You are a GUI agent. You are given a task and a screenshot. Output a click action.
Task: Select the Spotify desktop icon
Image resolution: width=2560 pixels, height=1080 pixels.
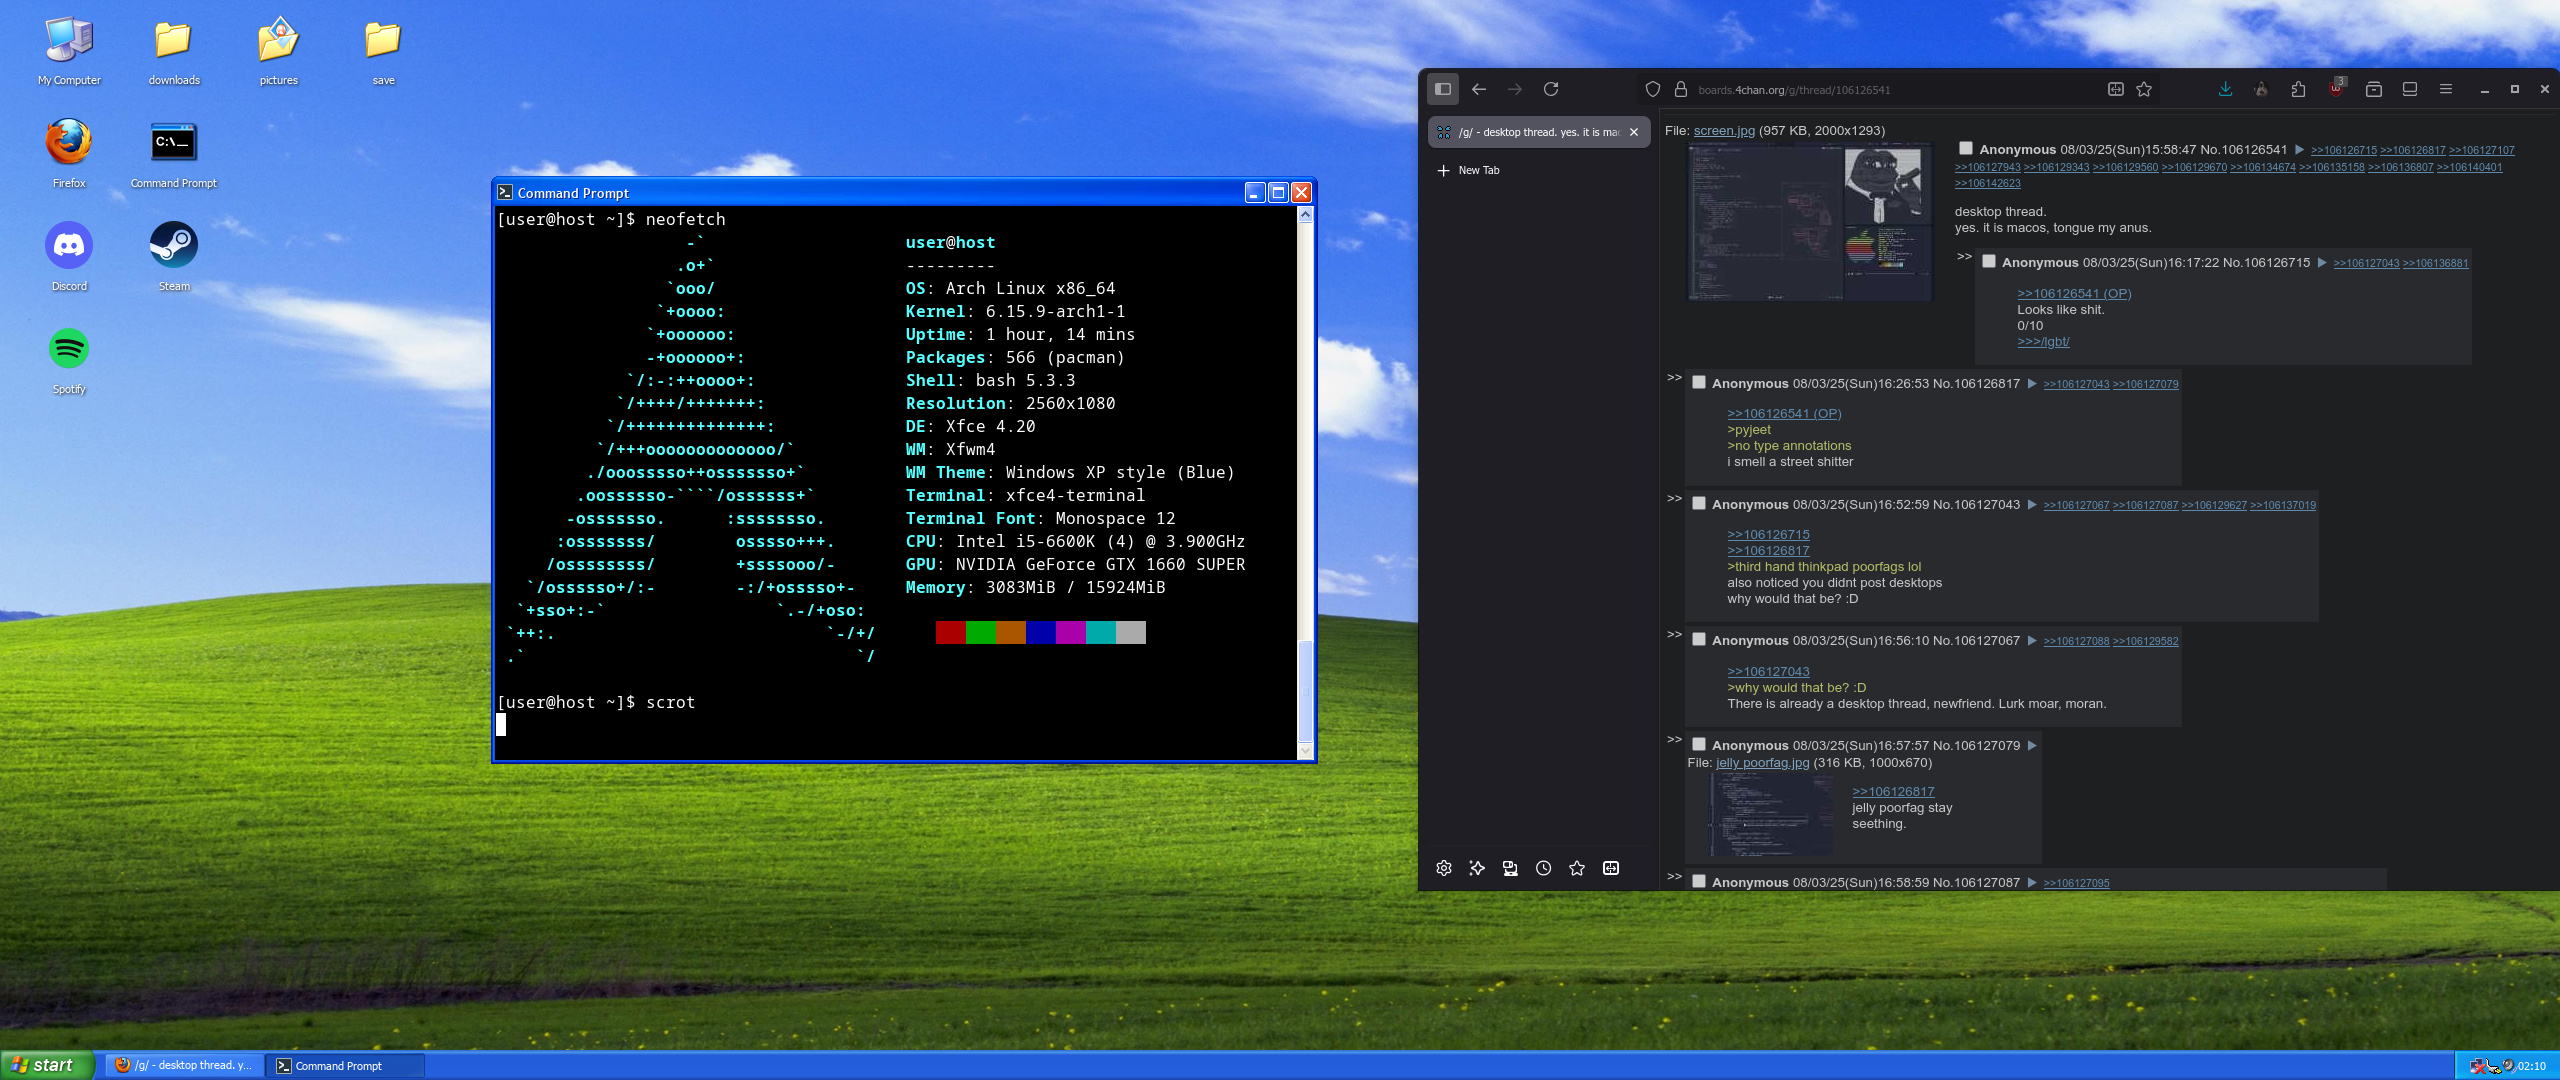69,360
